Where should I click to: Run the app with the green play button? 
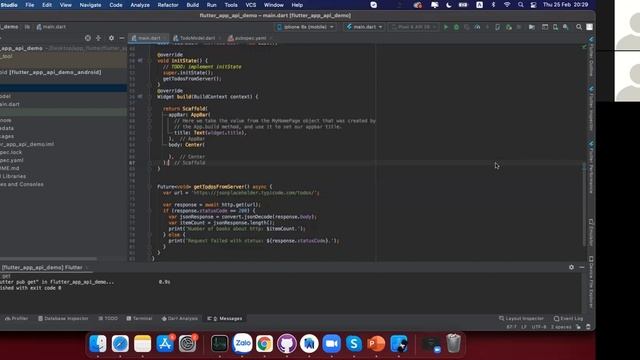pyautogui.click(x=446, y=27)
